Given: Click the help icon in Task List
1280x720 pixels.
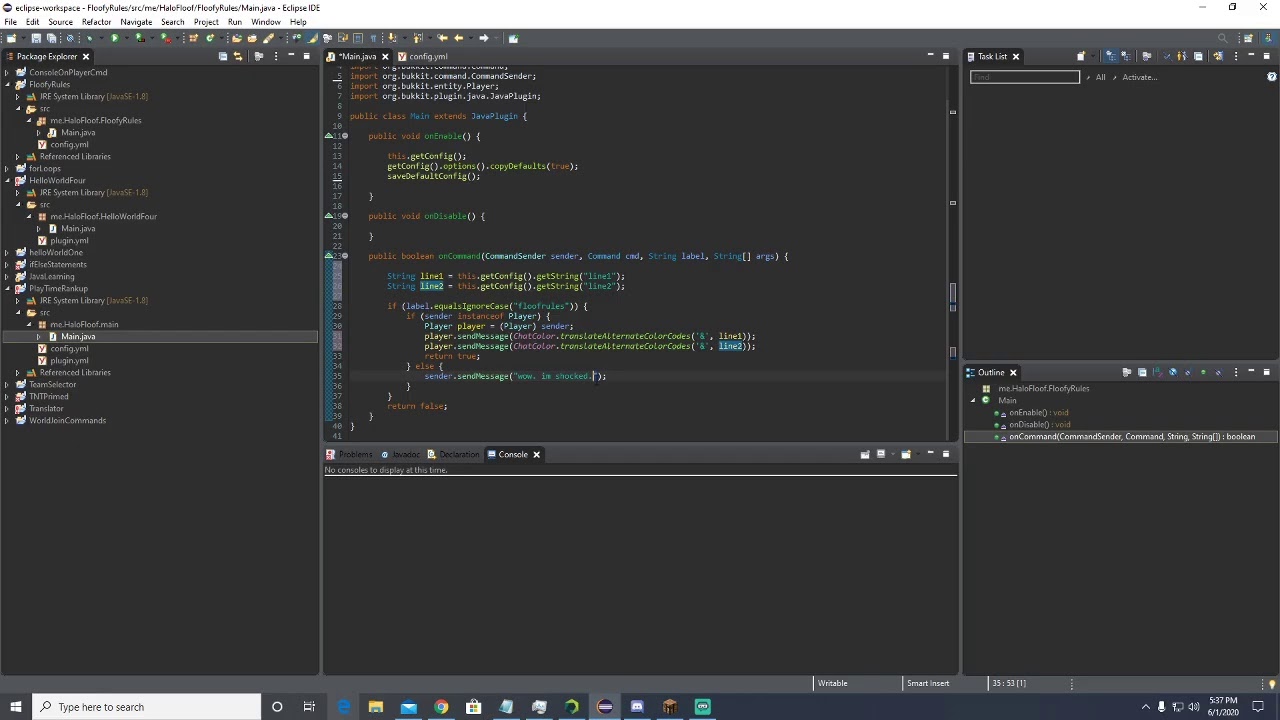Looking at the screenshot, I should click(1271, 76).
